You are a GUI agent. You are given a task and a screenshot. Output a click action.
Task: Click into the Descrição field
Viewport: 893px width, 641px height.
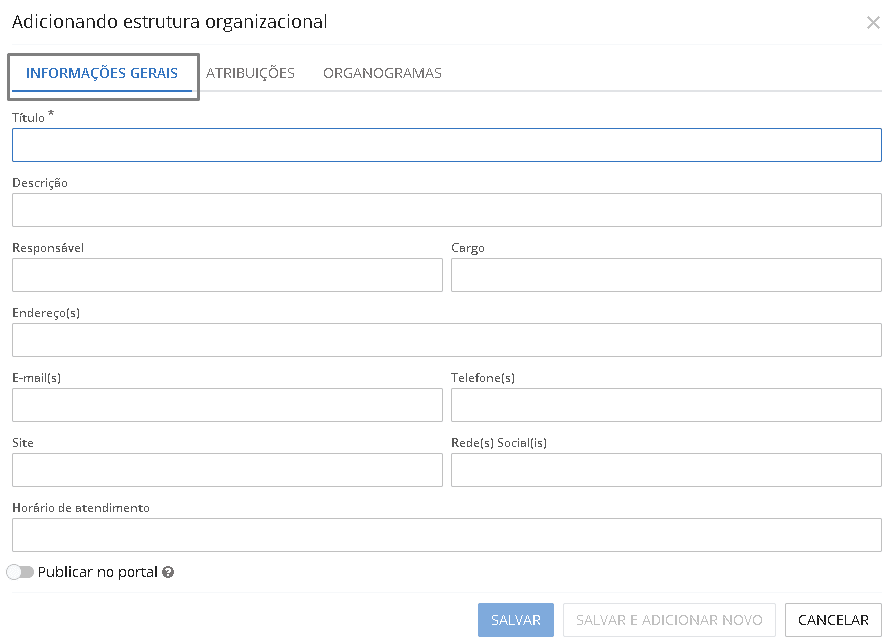tap(446, 210)
